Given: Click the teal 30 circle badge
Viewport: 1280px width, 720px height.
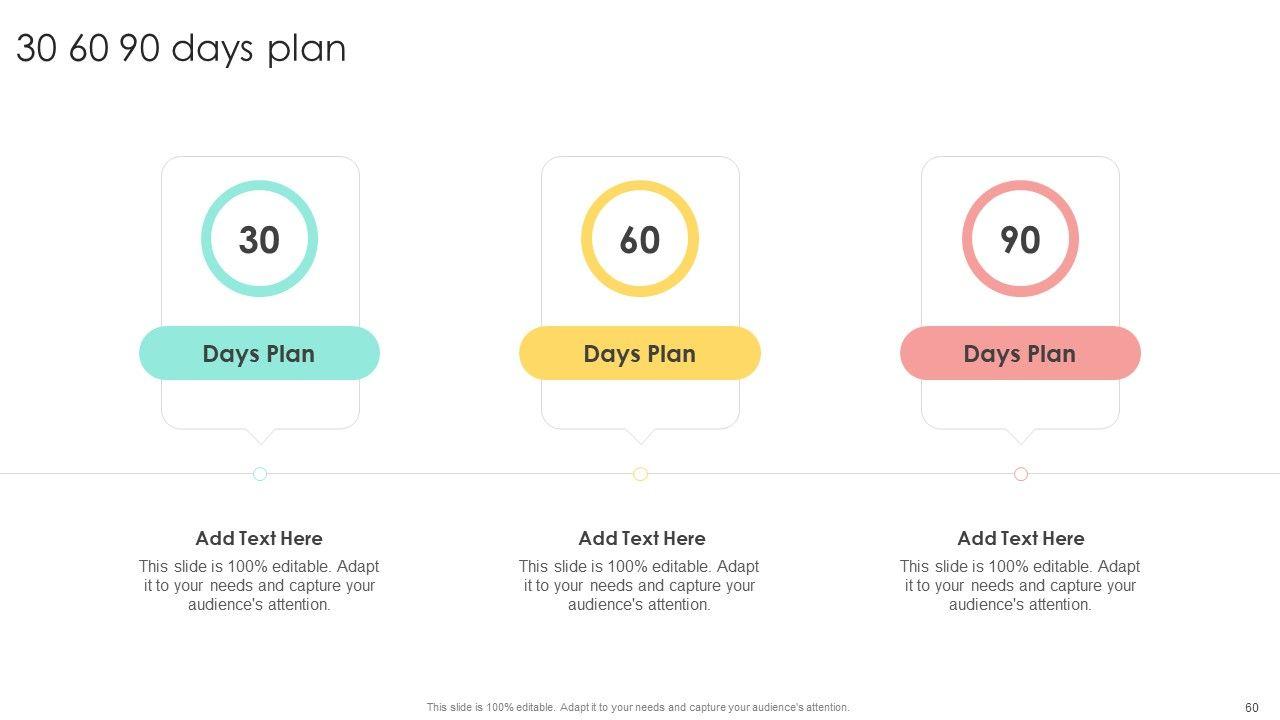Looking at the screenshot, I should (x=259, y=239).
